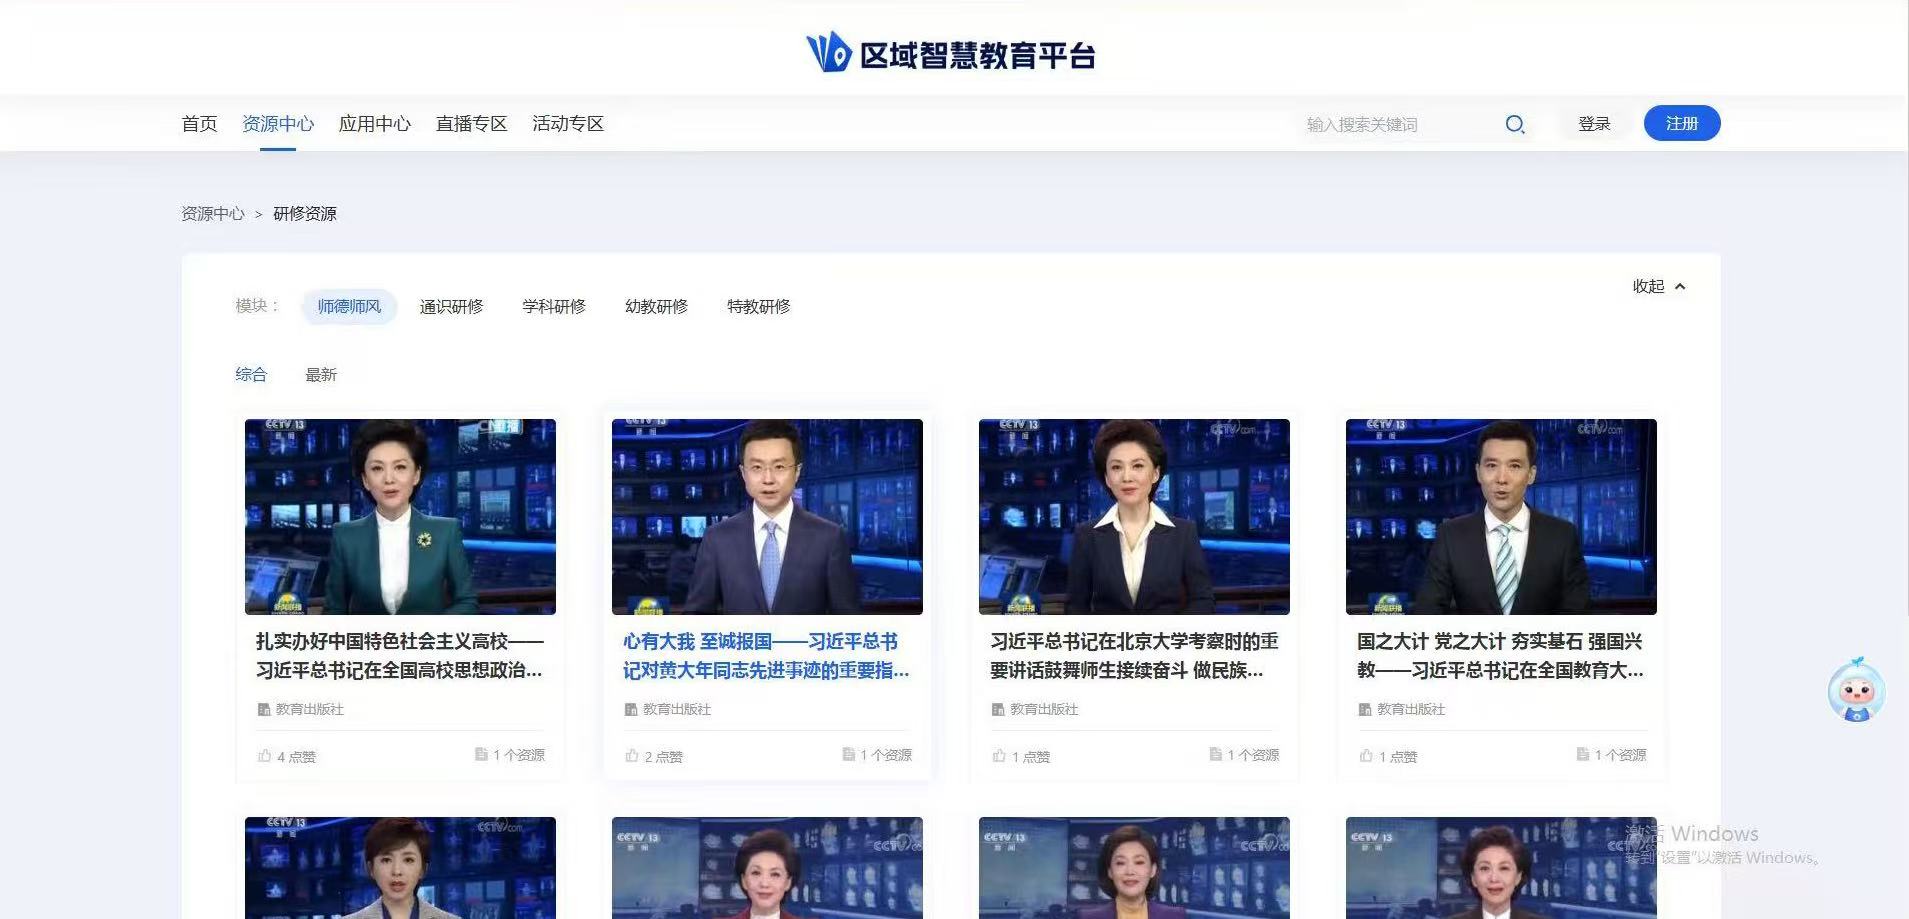Select the 师德师风 module filter

tap(349, 306)
